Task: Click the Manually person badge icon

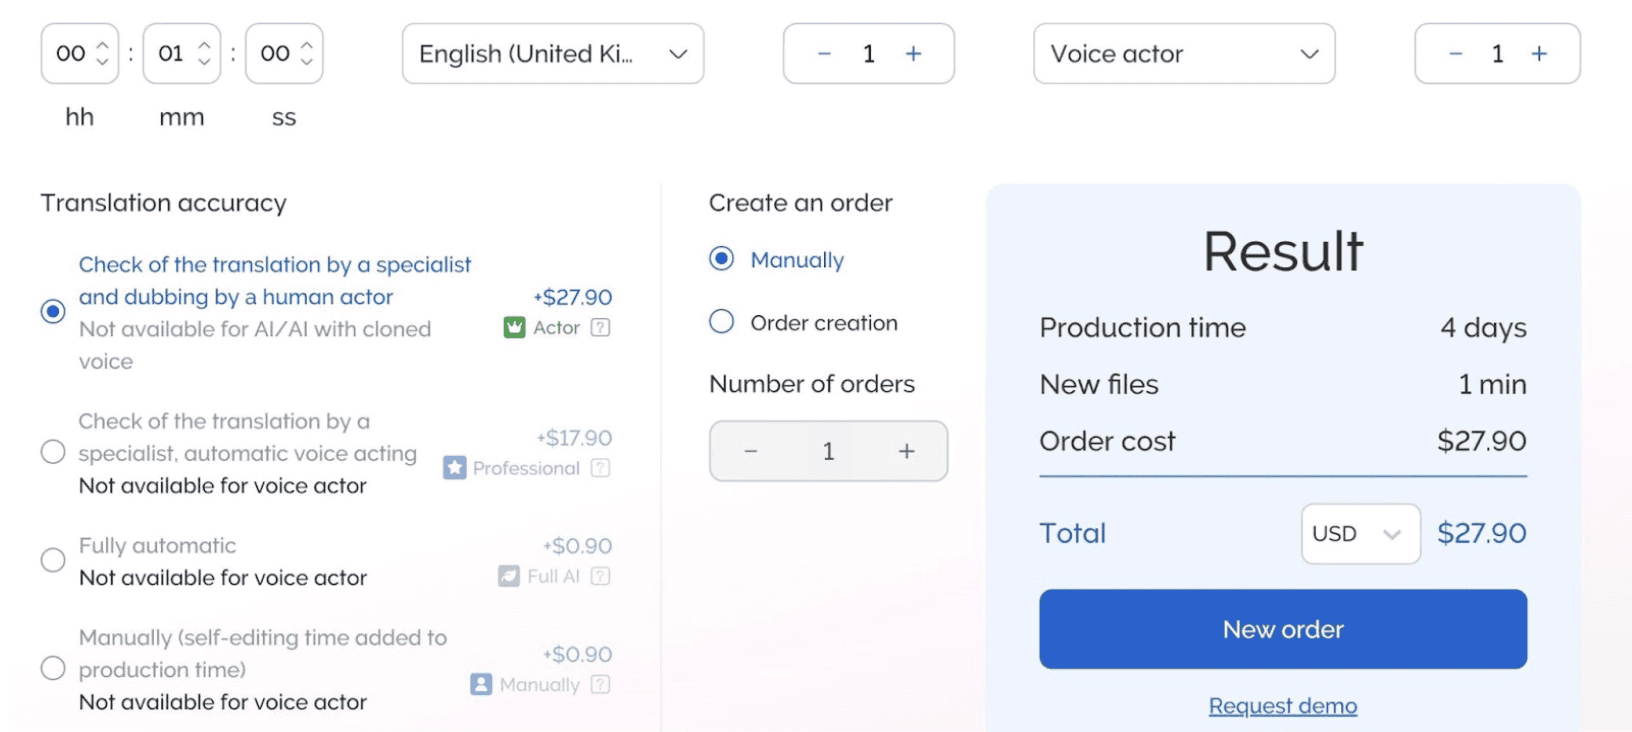Action: (x=481, y=684)
